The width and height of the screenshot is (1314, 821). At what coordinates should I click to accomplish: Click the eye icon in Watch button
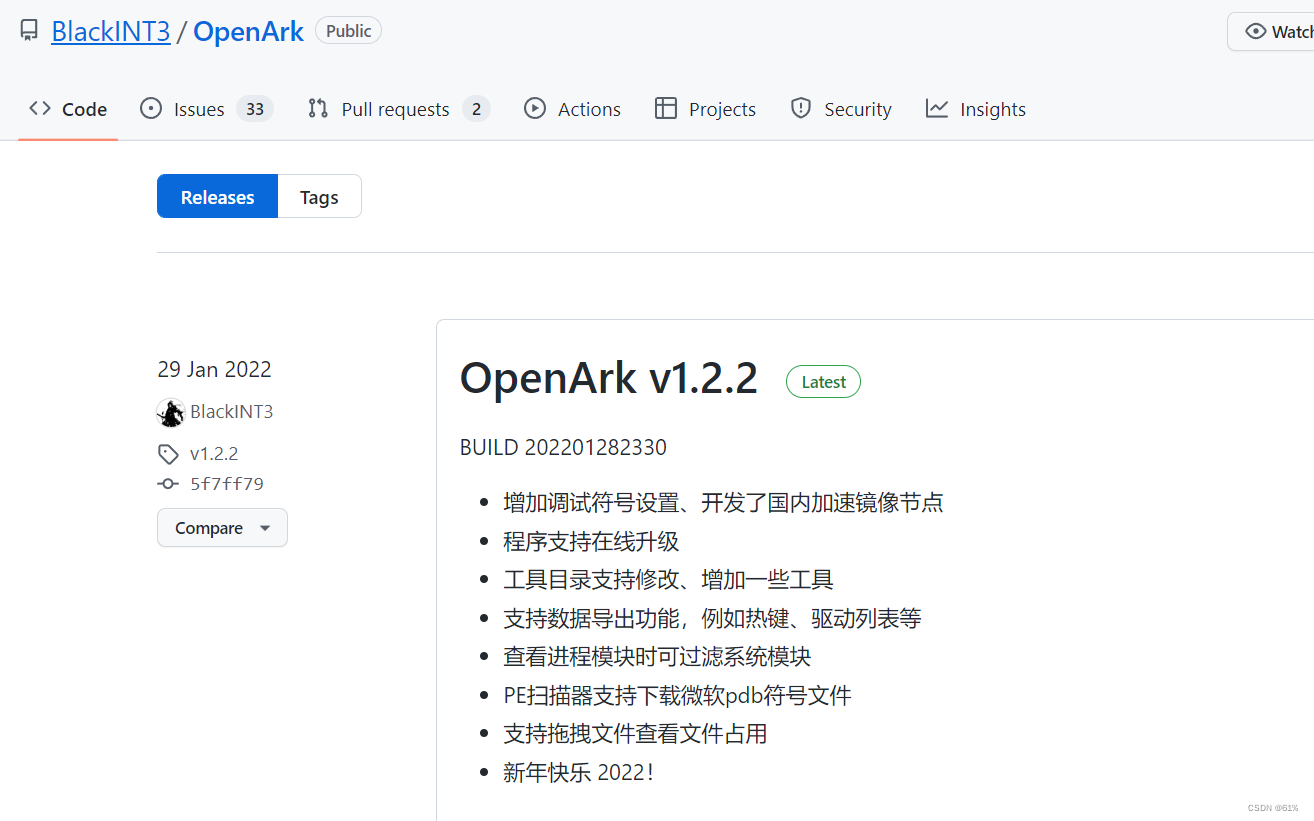coord(1256,32)
